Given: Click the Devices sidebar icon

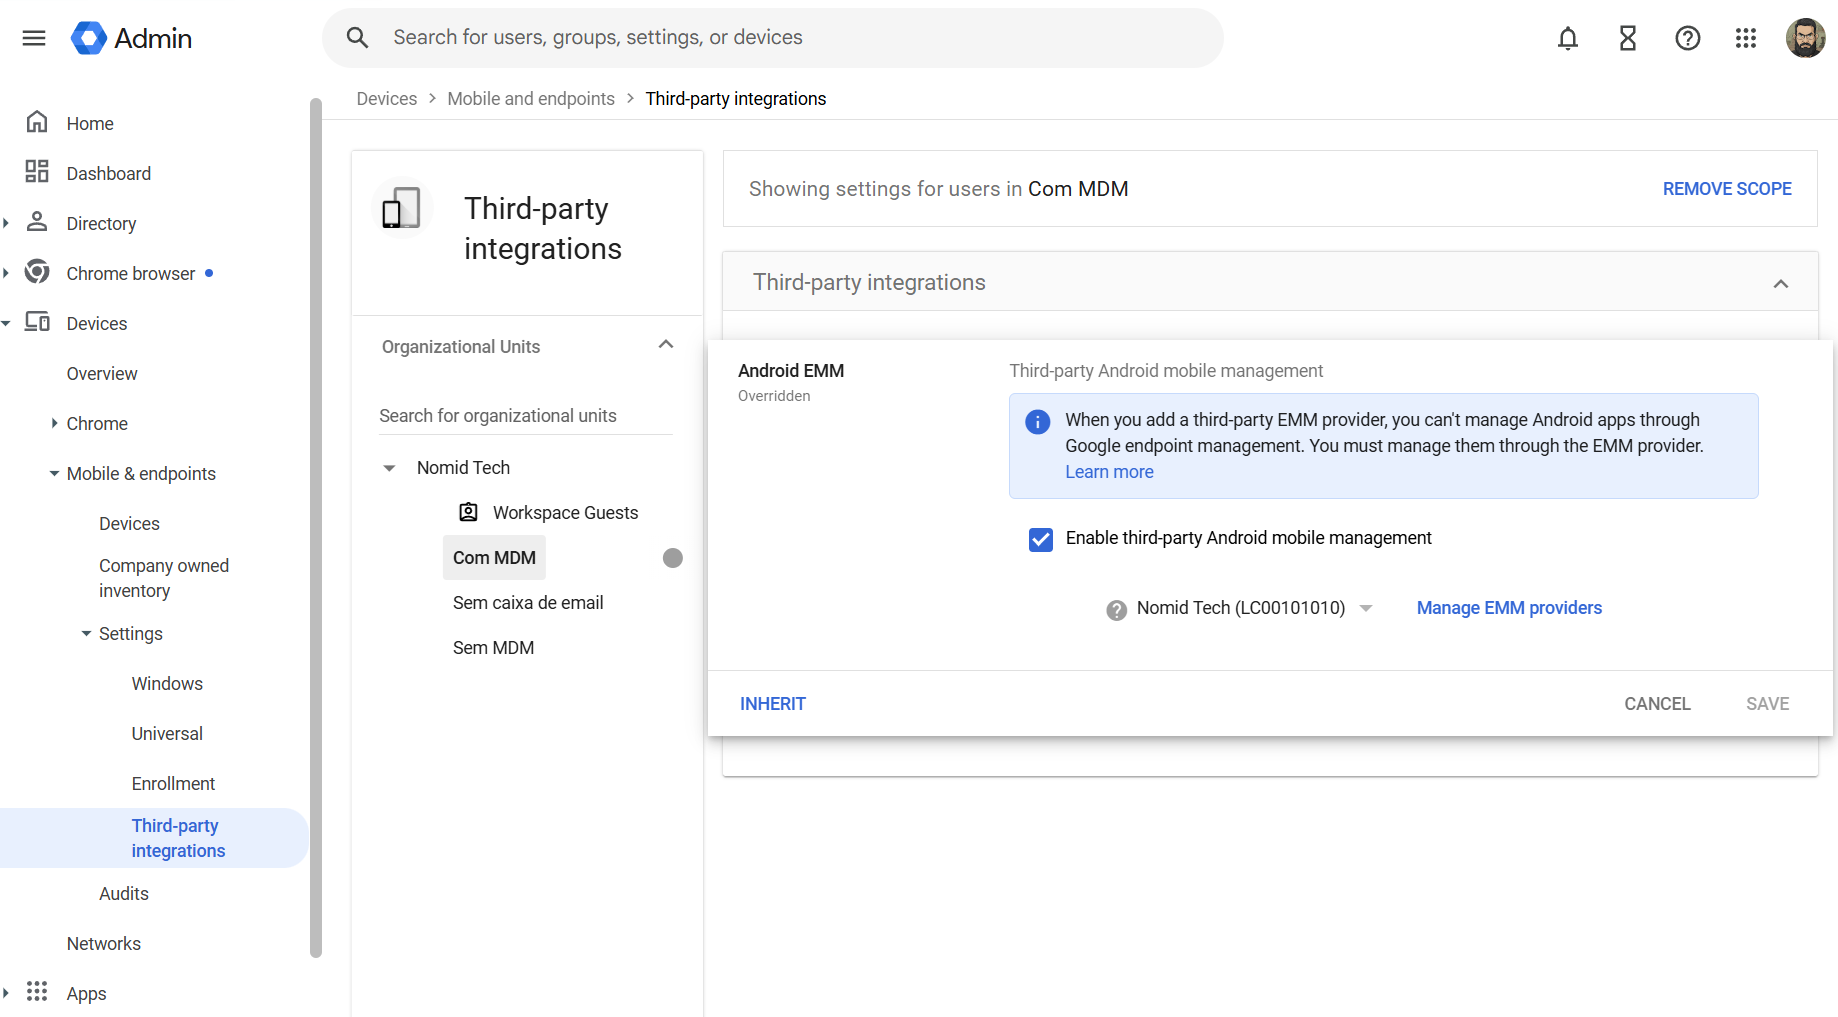Looking at the screenshot, I should (x=37, y=322).
